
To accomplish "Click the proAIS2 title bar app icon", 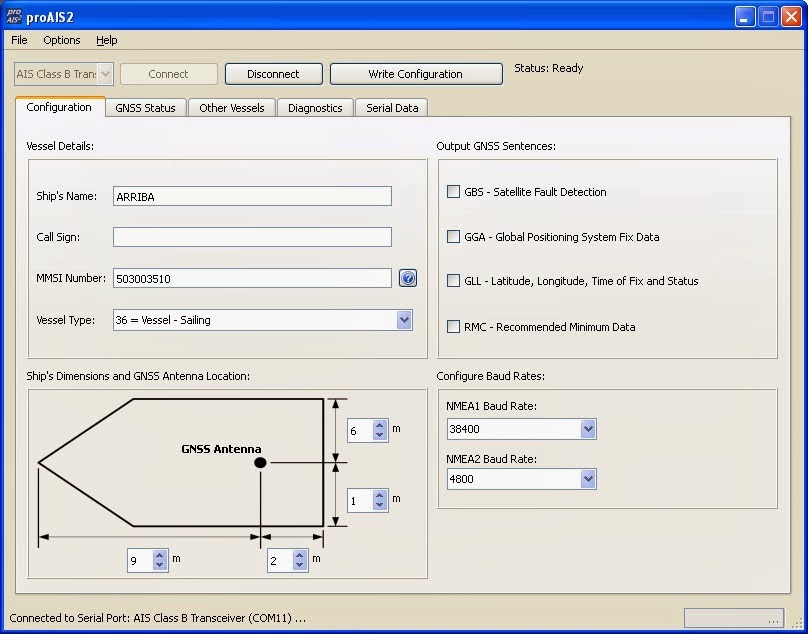I will (x=14, y=16).
